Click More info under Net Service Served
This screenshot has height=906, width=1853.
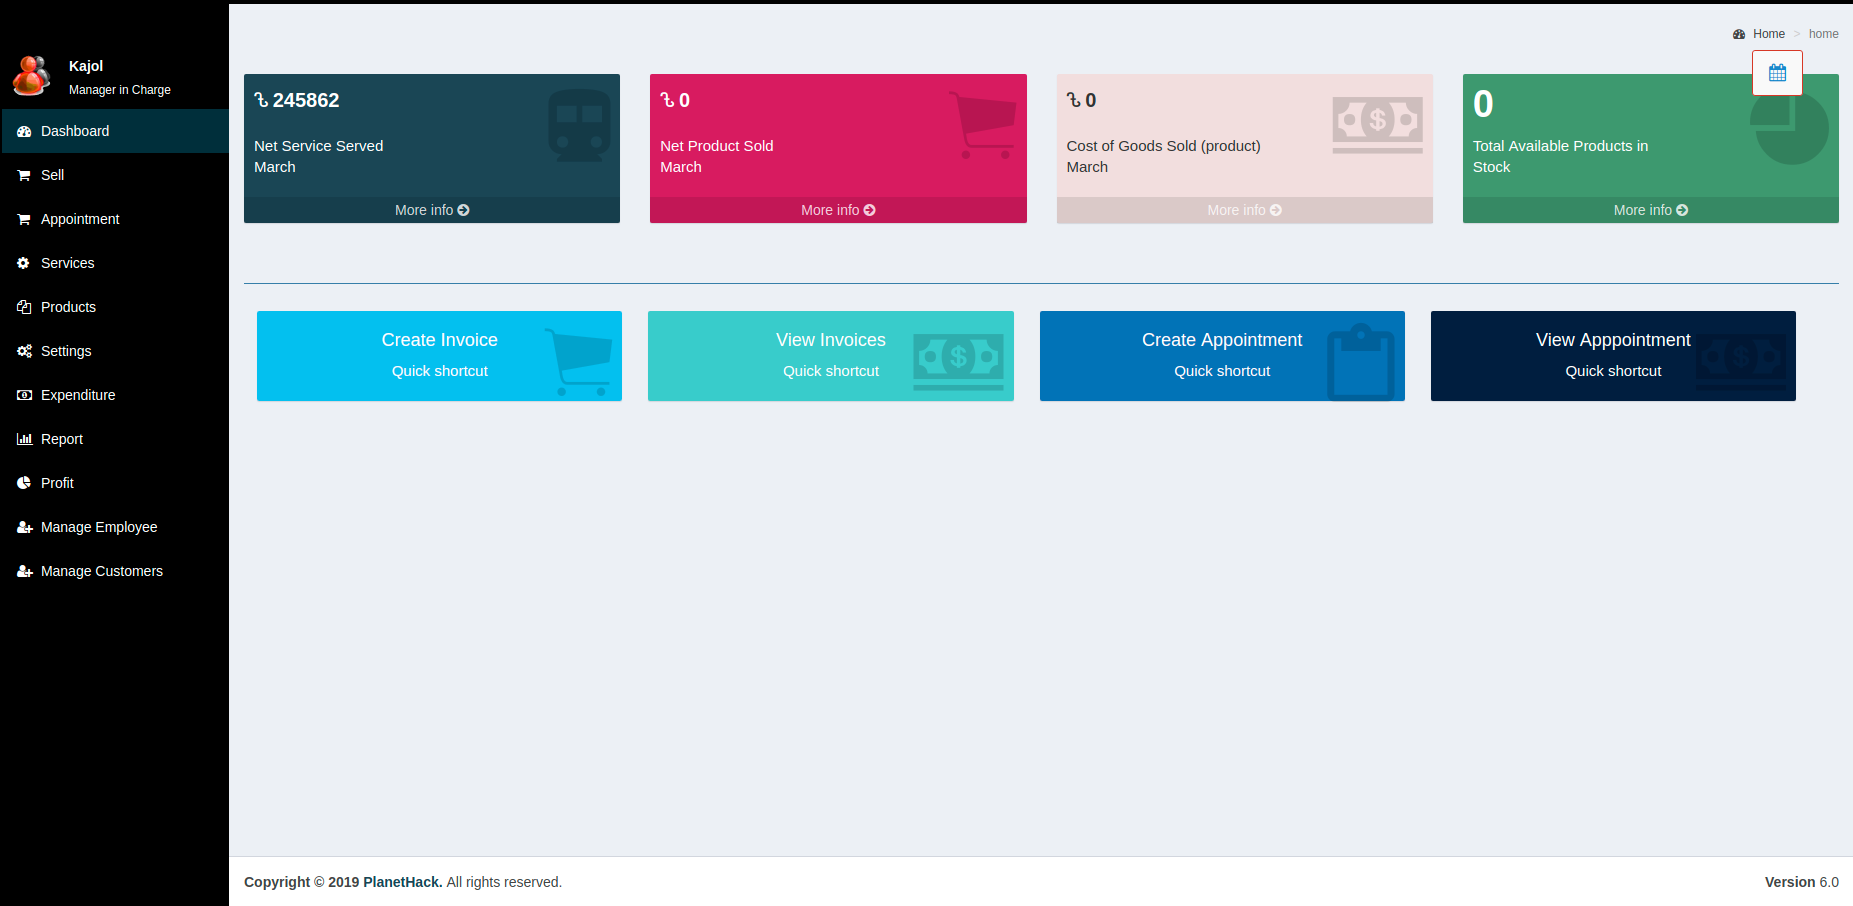(431, 210)
